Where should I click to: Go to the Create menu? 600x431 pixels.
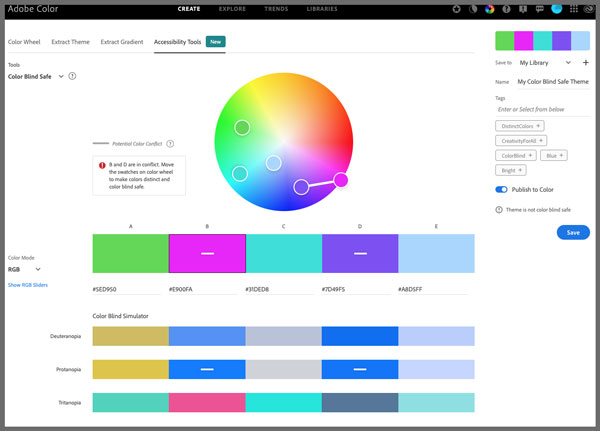[189, 9]
